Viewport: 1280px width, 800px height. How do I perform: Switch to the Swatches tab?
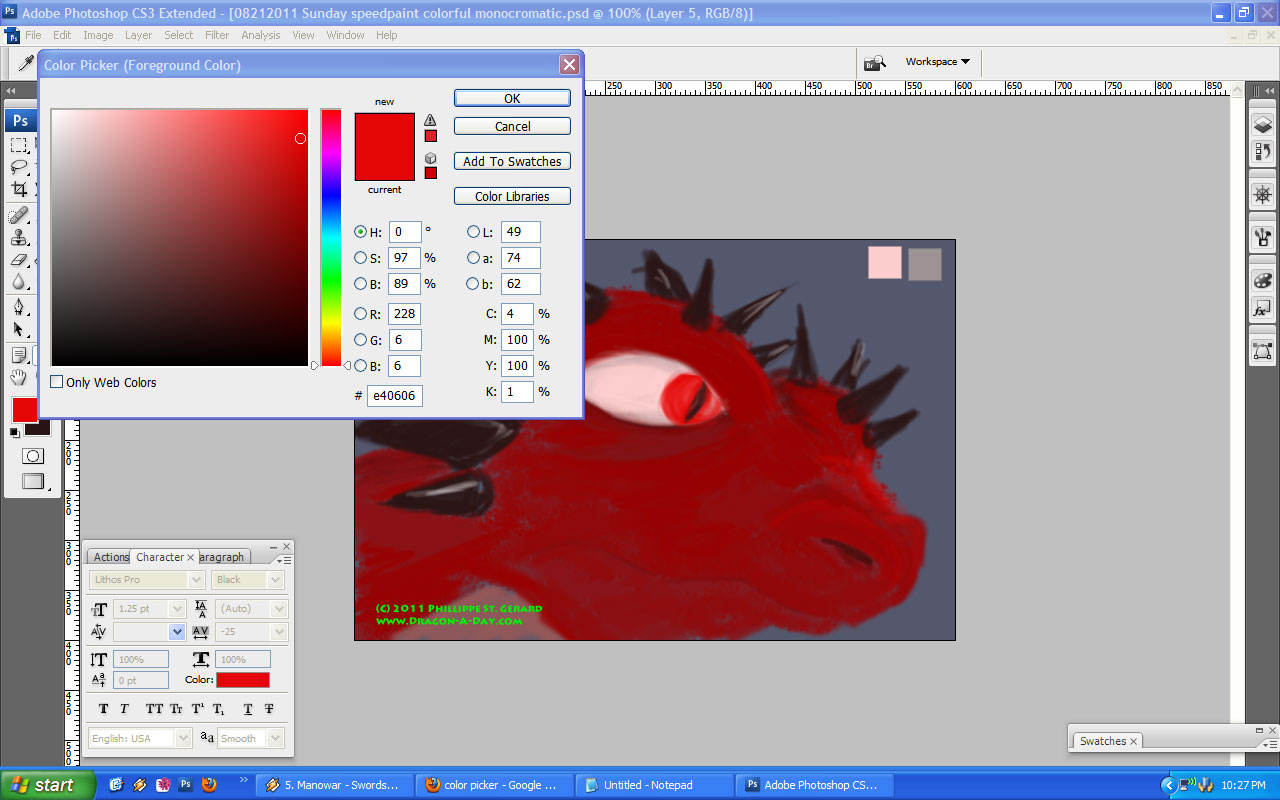coord(1108,741)
